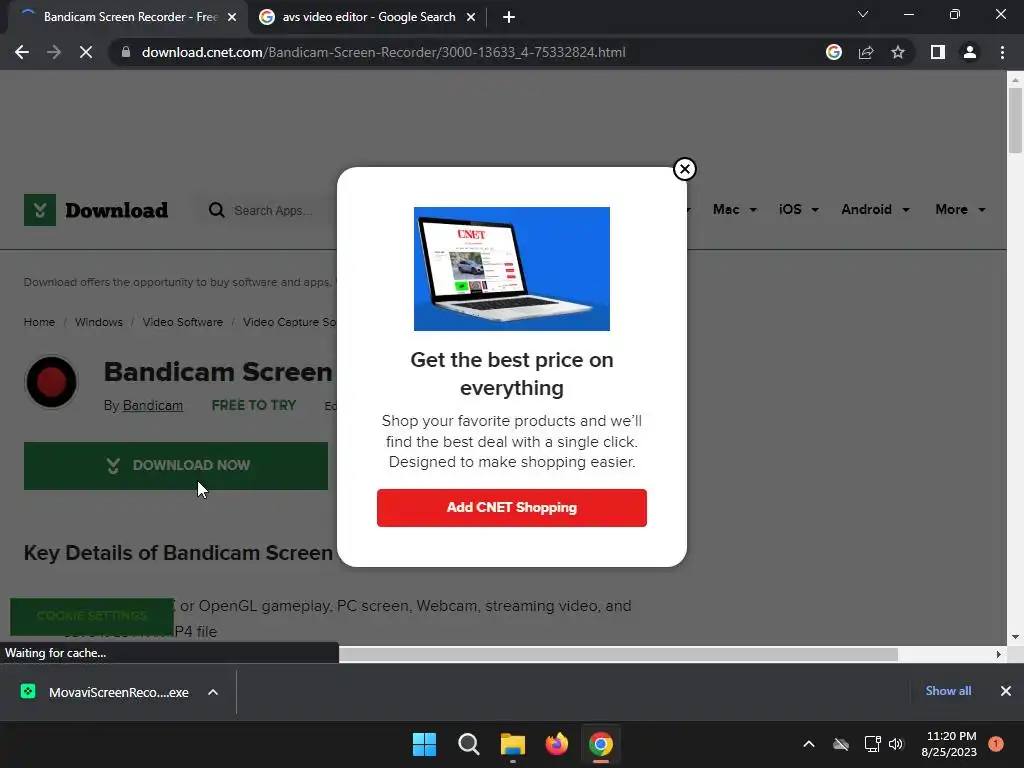Open volume control tray icon
The image size is (1024, 768).
click(896, 744)
